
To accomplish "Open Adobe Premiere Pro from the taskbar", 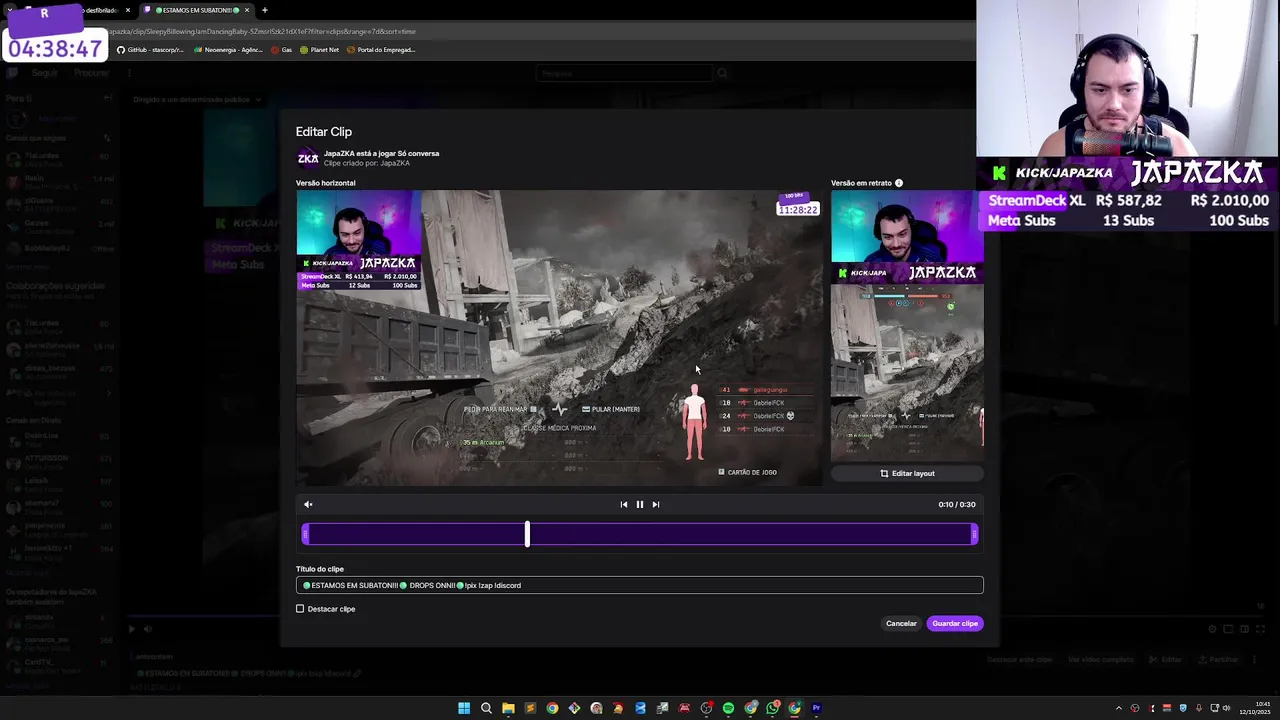I will [816, 708].
